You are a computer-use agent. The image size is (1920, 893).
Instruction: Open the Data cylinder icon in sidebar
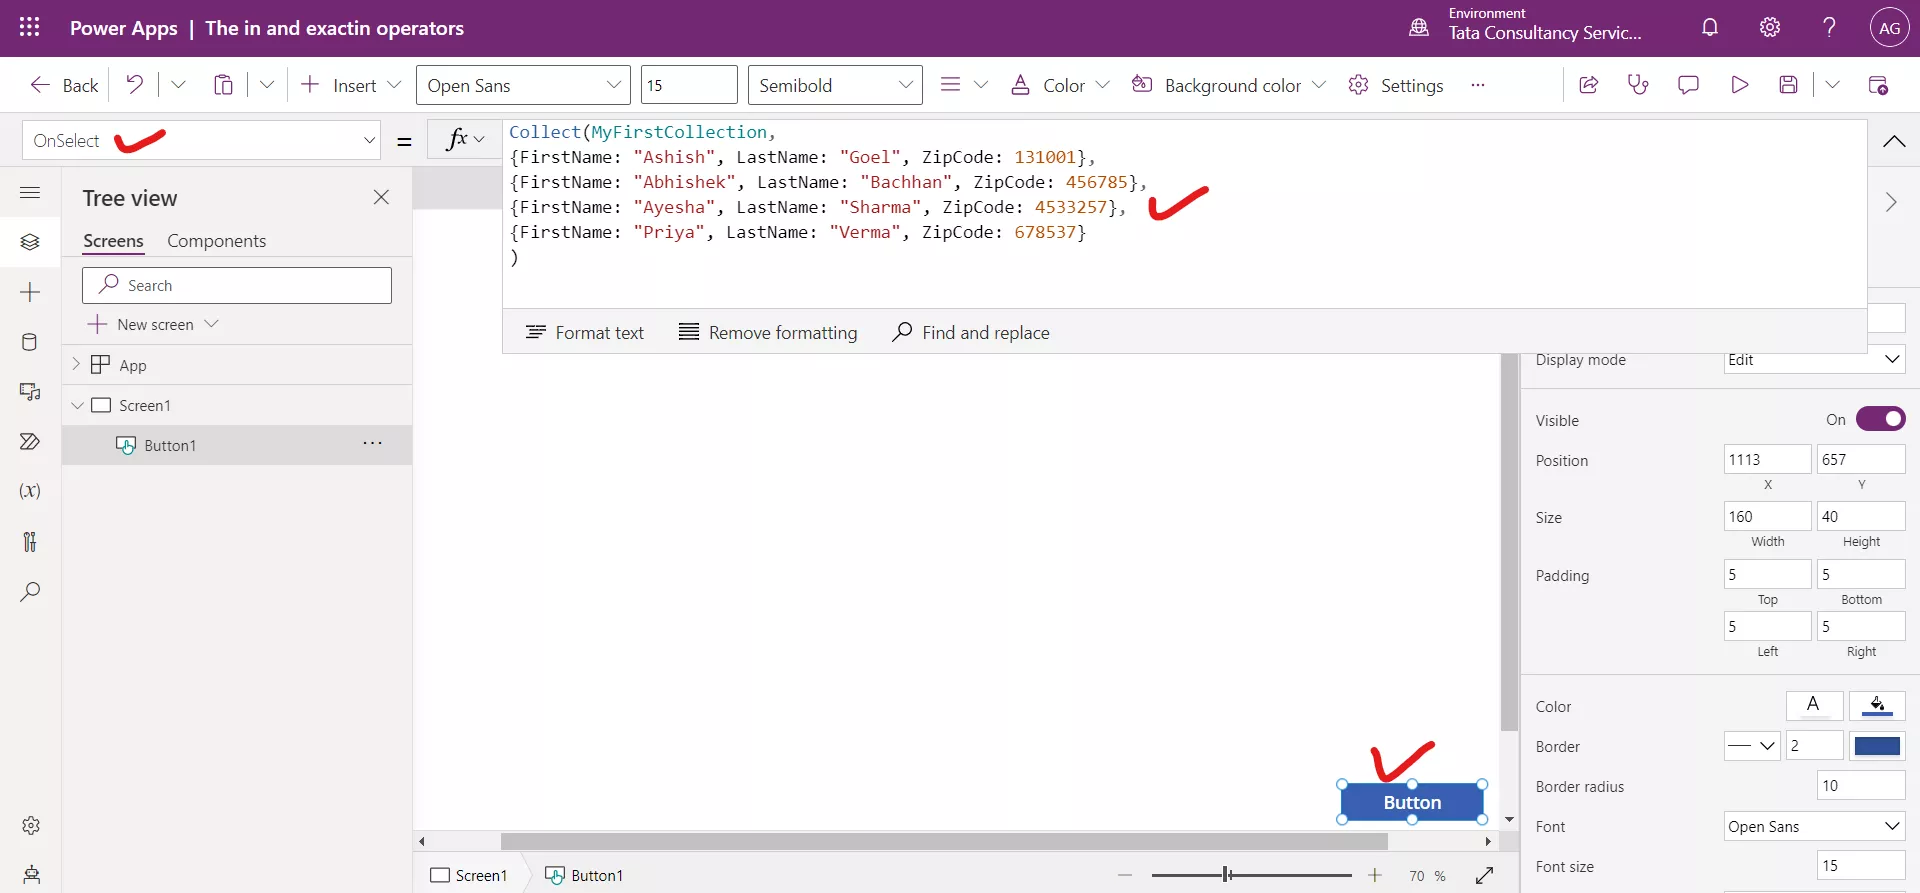pos(30,342)
